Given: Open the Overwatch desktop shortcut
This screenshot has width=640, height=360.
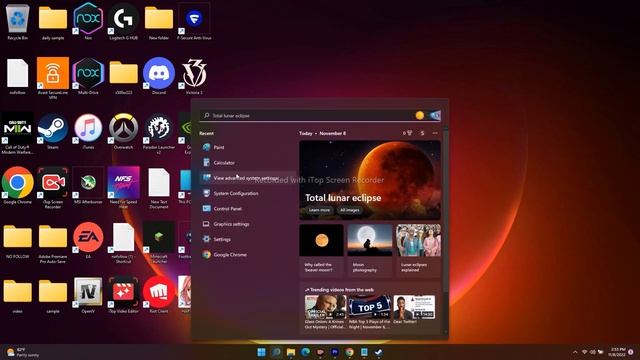Looking at the screenshot, I should (123, 131).
